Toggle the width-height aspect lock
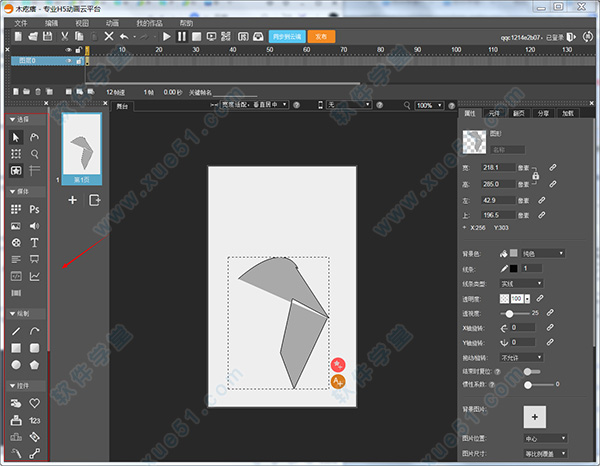 click(535, 176)
